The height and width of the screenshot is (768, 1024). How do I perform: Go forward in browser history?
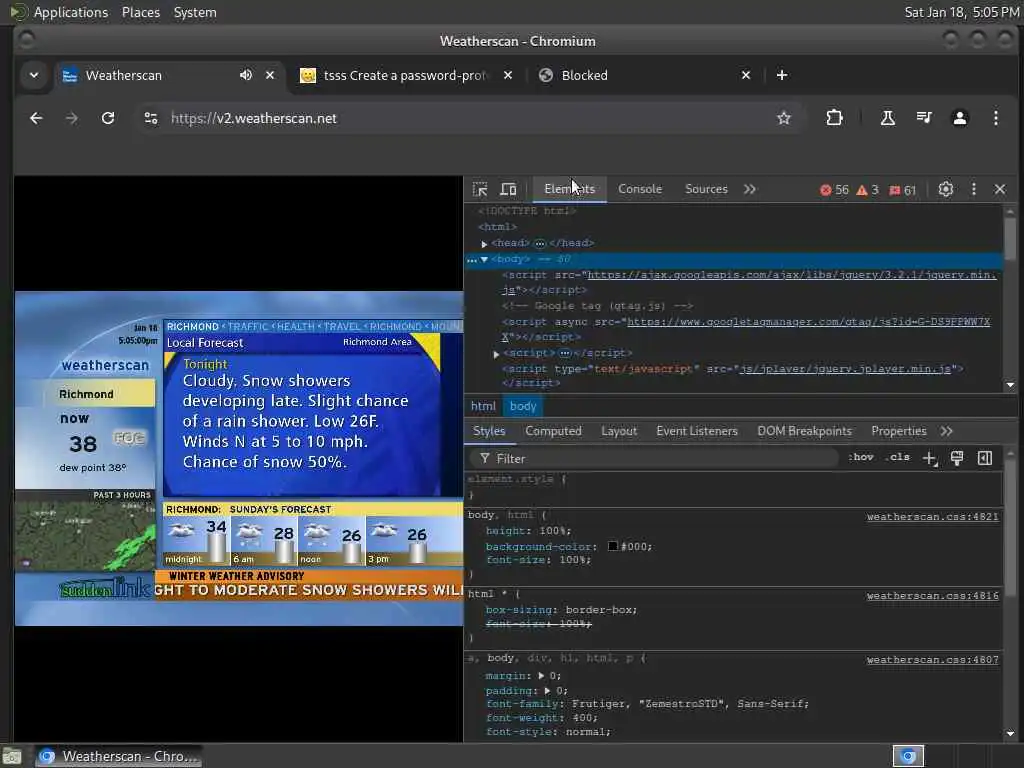click(72, 118)
